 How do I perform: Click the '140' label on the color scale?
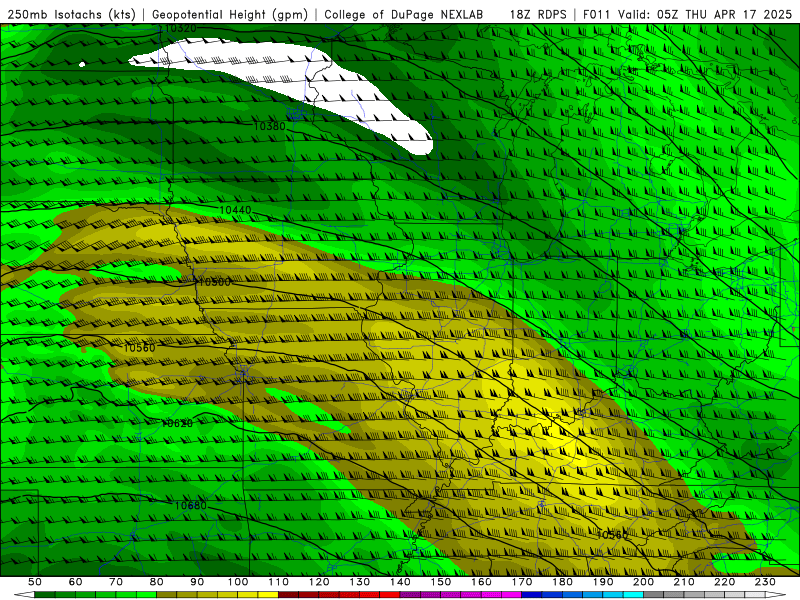coord(401,582)
